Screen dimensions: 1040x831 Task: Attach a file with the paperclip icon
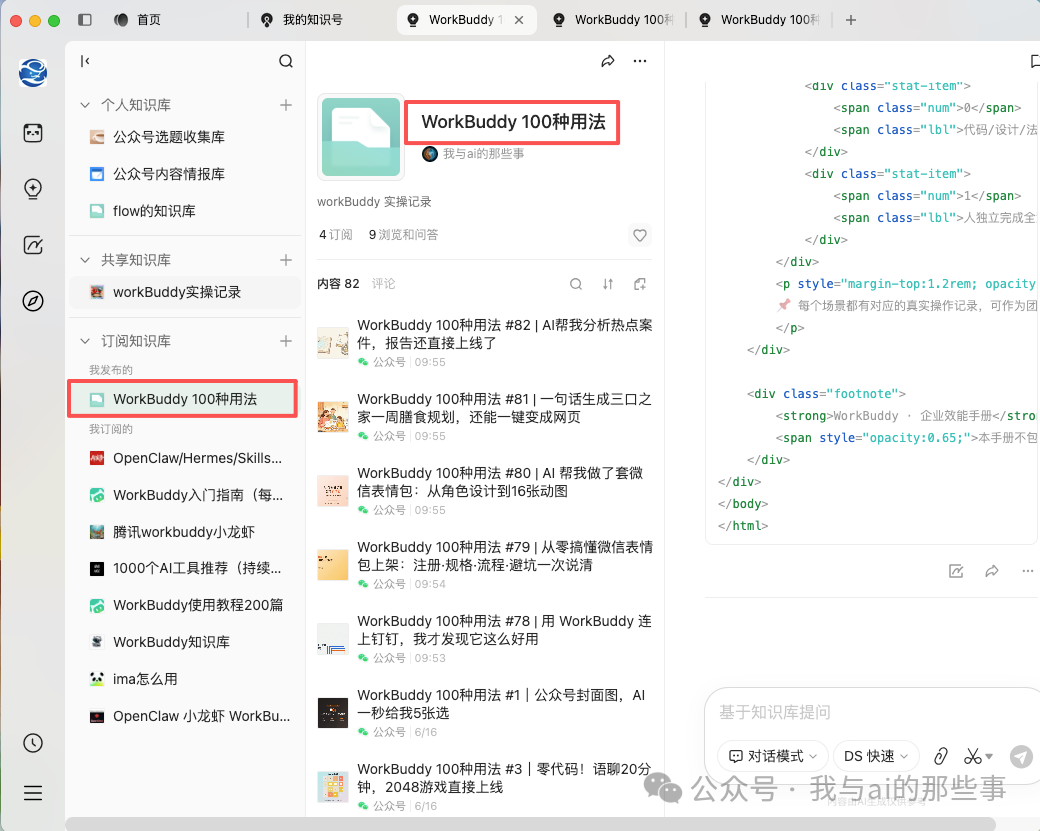pyautogui.click(x=941, y=756)
